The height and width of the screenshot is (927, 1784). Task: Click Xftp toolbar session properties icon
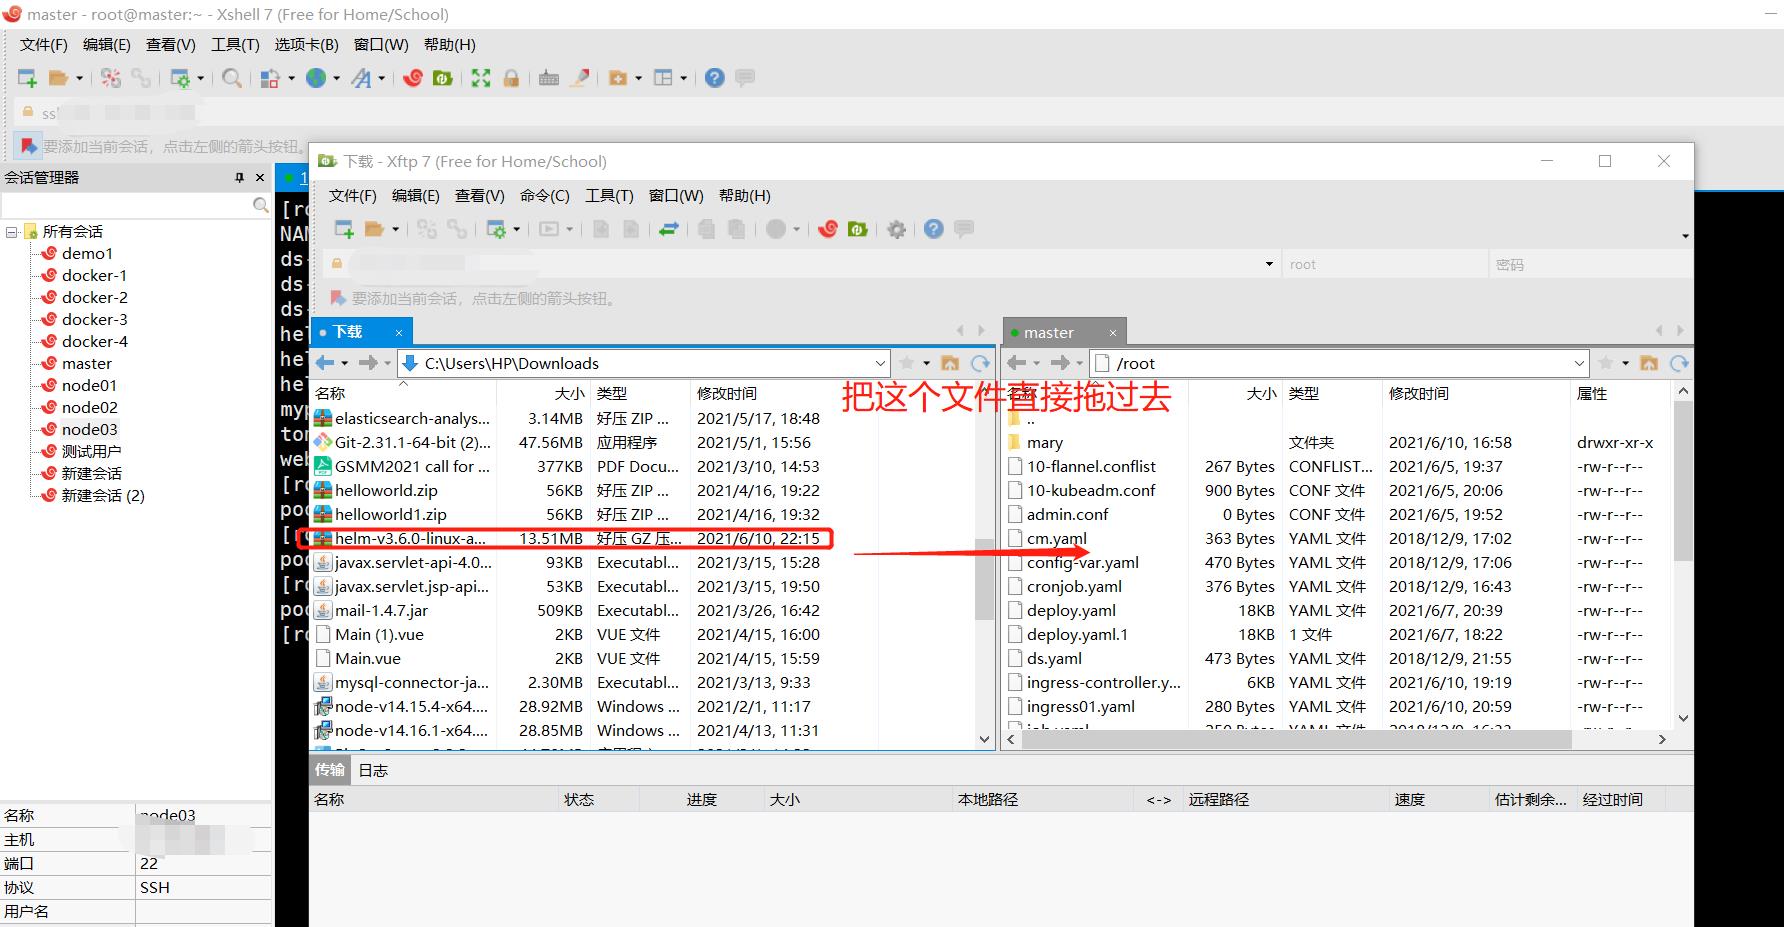(x=495, y=229)
